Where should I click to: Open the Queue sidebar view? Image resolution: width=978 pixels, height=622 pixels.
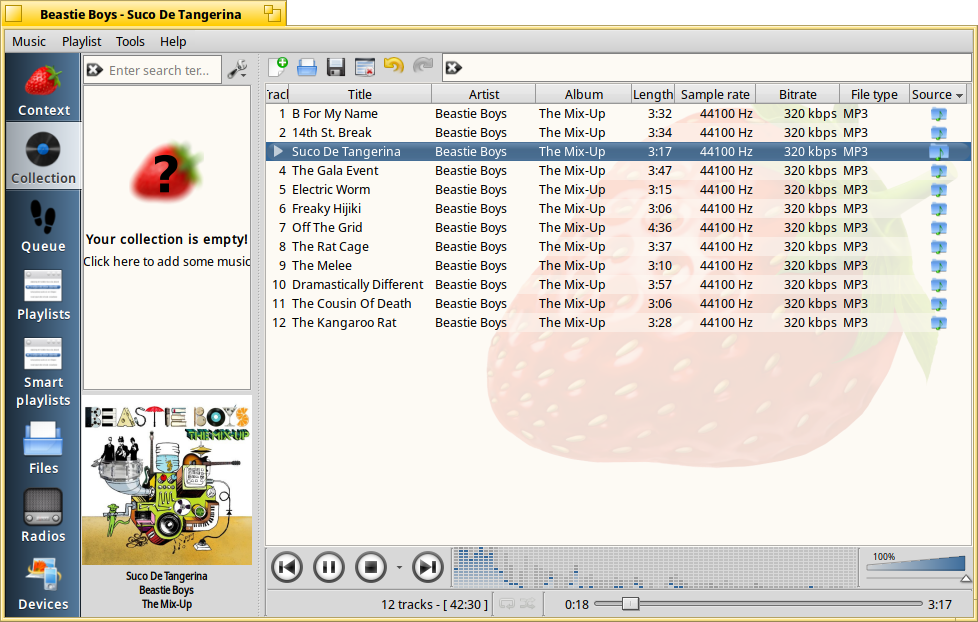(43, 224)
